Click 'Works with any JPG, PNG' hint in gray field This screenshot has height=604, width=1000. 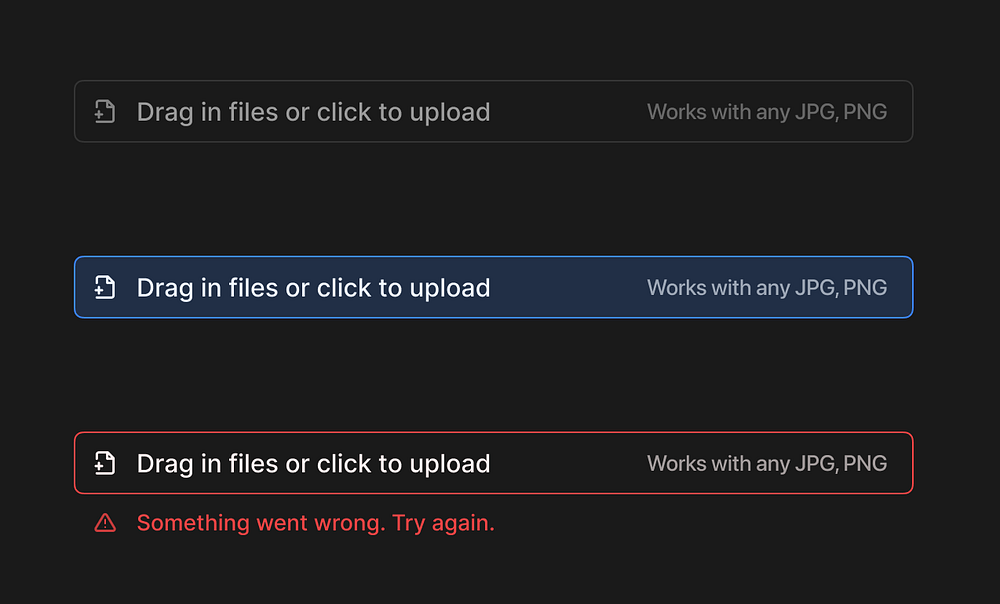(767, 112)
